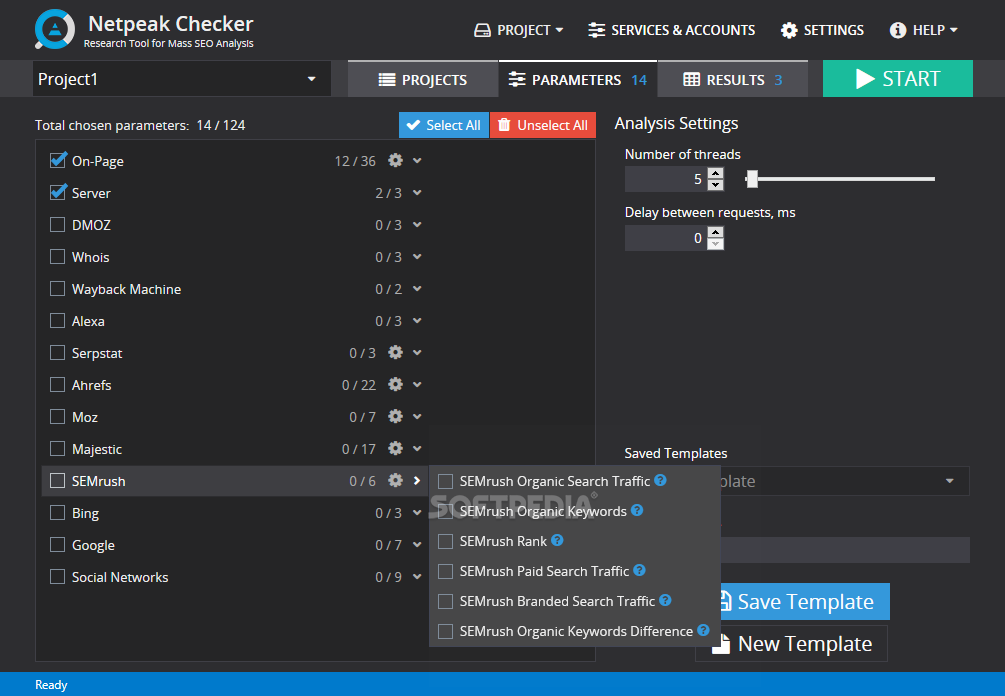Collapse the SEMrush submenu arrow
Screen dimensions: 1005x696
coord(417,481)
